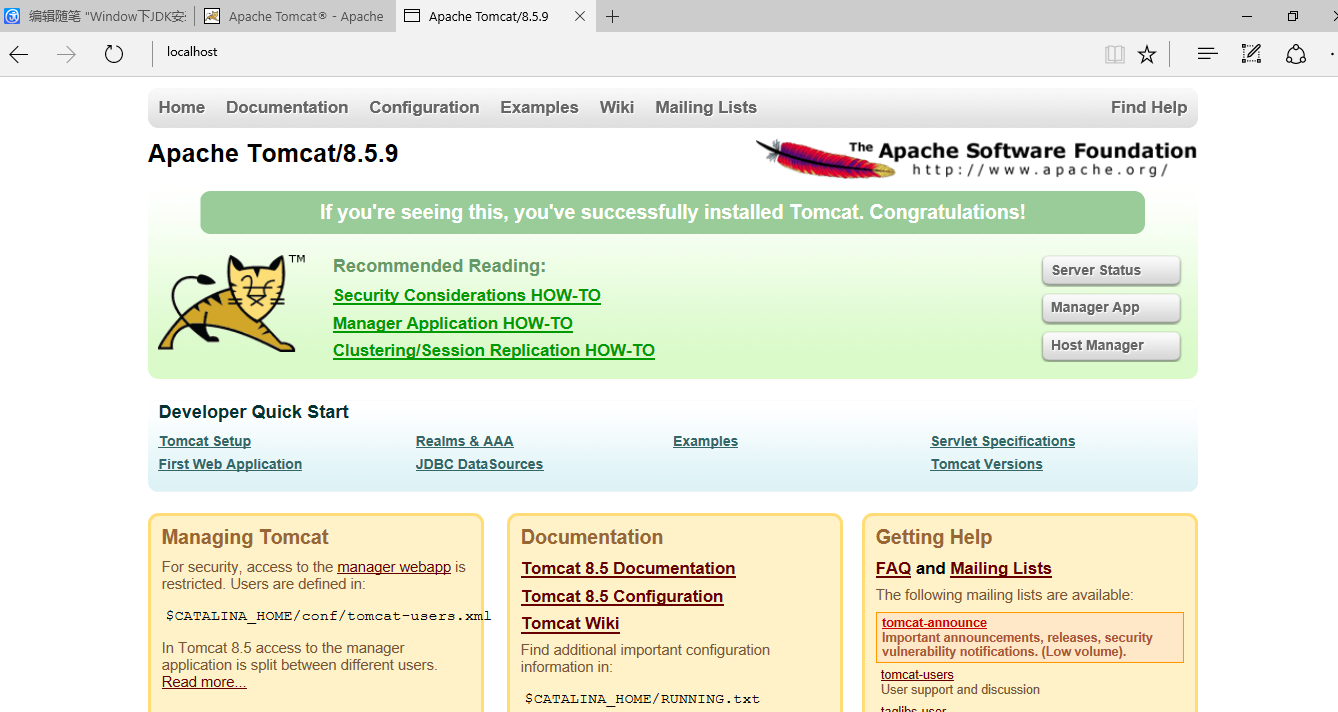Click the Apache Tomcat/8.5.9 heading

click(273, 153)
